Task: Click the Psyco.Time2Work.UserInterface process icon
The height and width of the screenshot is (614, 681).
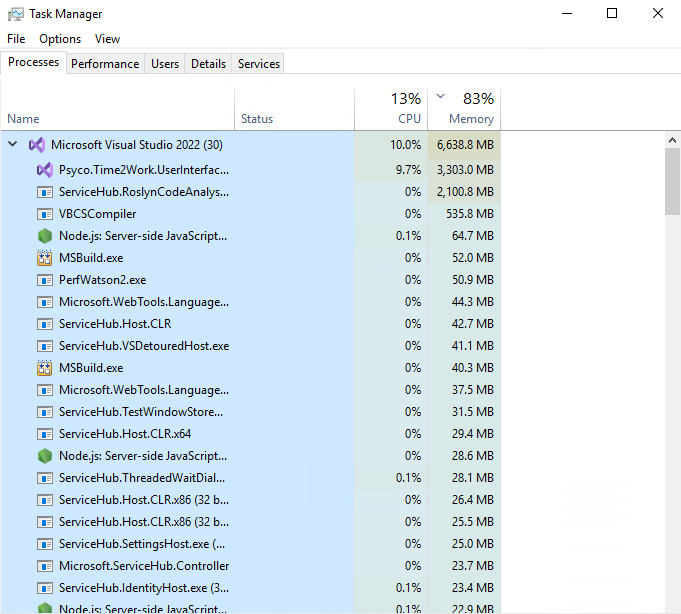Action: tap(45, 170)
